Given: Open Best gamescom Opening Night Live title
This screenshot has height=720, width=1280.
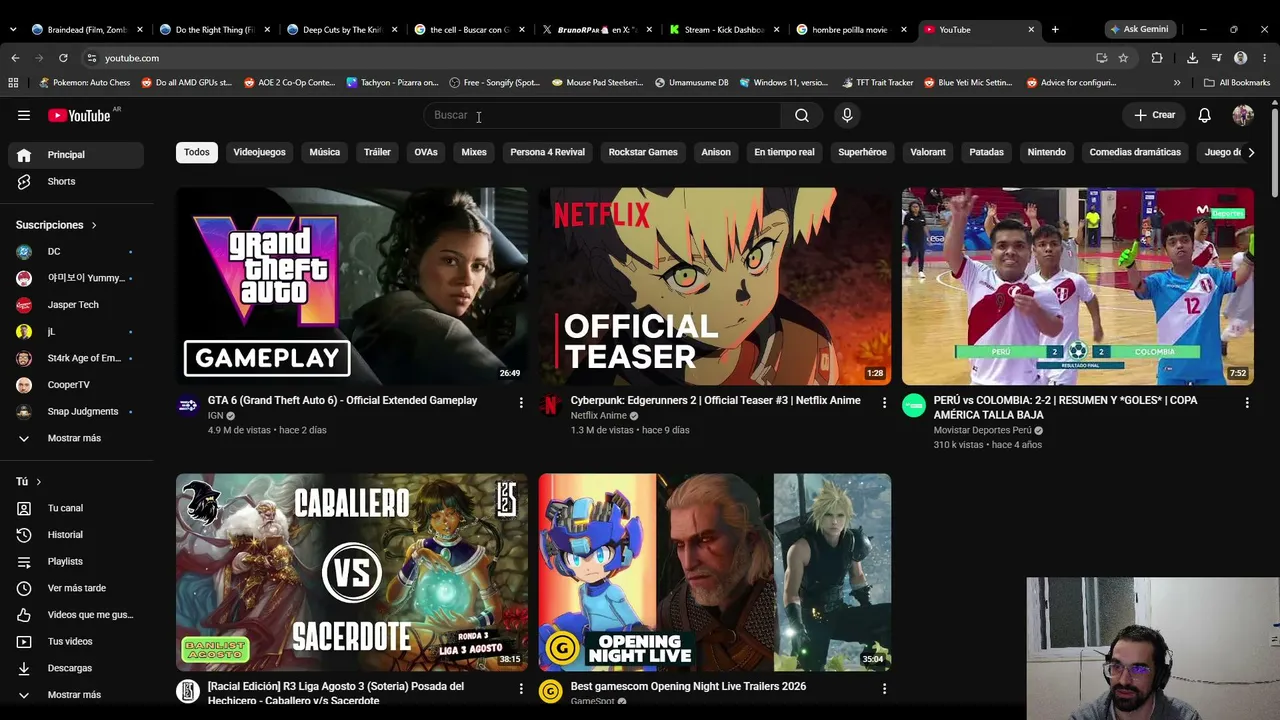Looking at the screenshot, I should [x=688, y=686].
